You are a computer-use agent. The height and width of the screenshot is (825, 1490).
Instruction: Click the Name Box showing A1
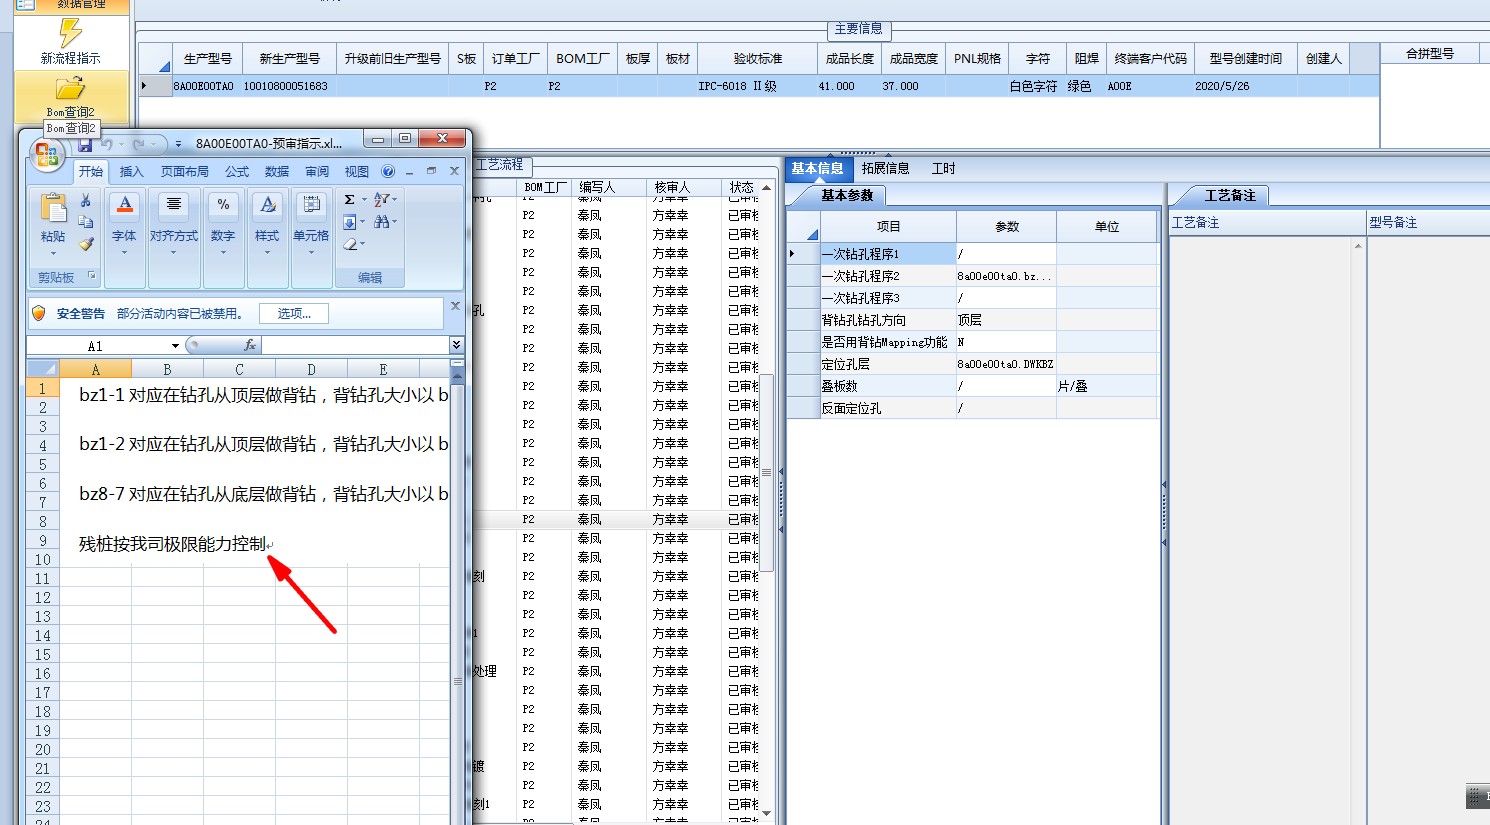[97, 346]
